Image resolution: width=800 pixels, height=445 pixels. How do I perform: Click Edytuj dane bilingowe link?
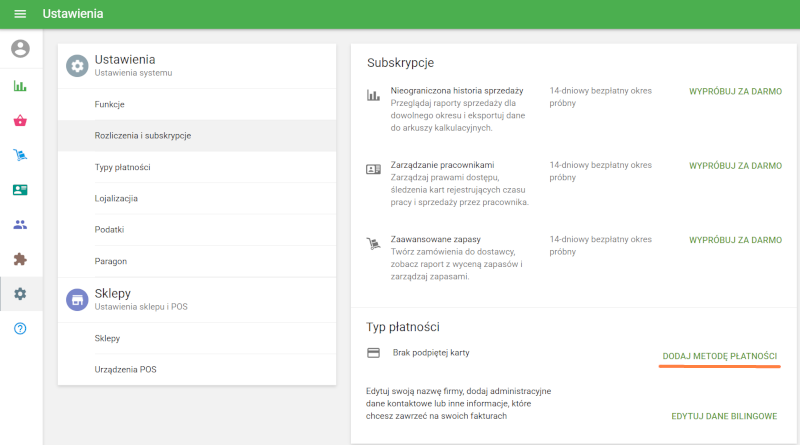click(x=723, y=416)
